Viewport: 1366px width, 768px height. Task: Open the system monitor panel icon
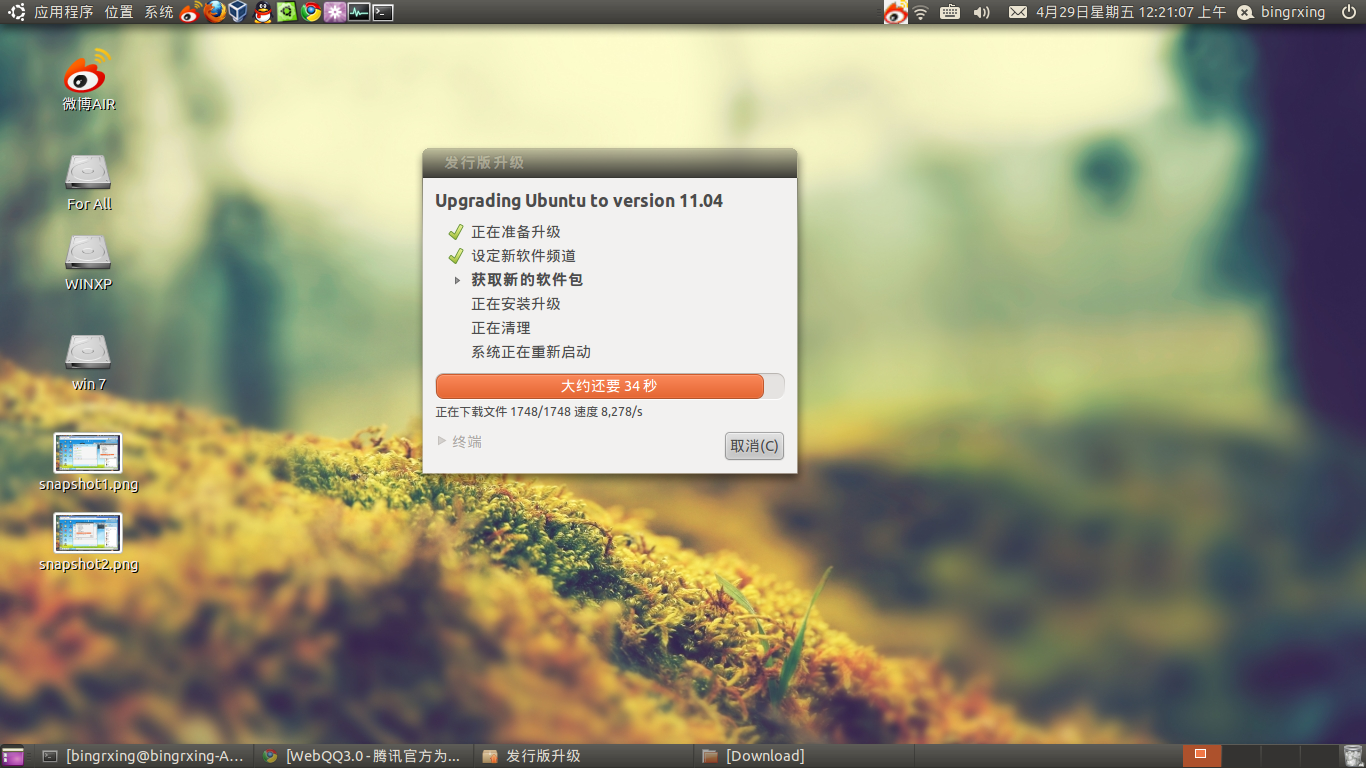tap(361, 12)
